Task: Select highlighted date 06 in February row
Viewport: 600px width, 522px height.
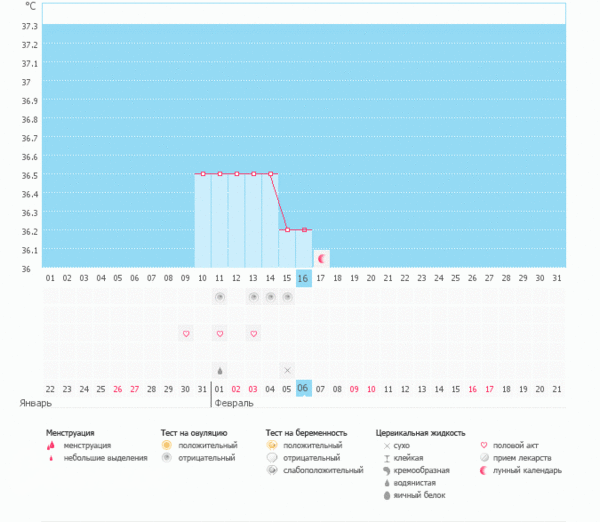Action: point(304,388)
